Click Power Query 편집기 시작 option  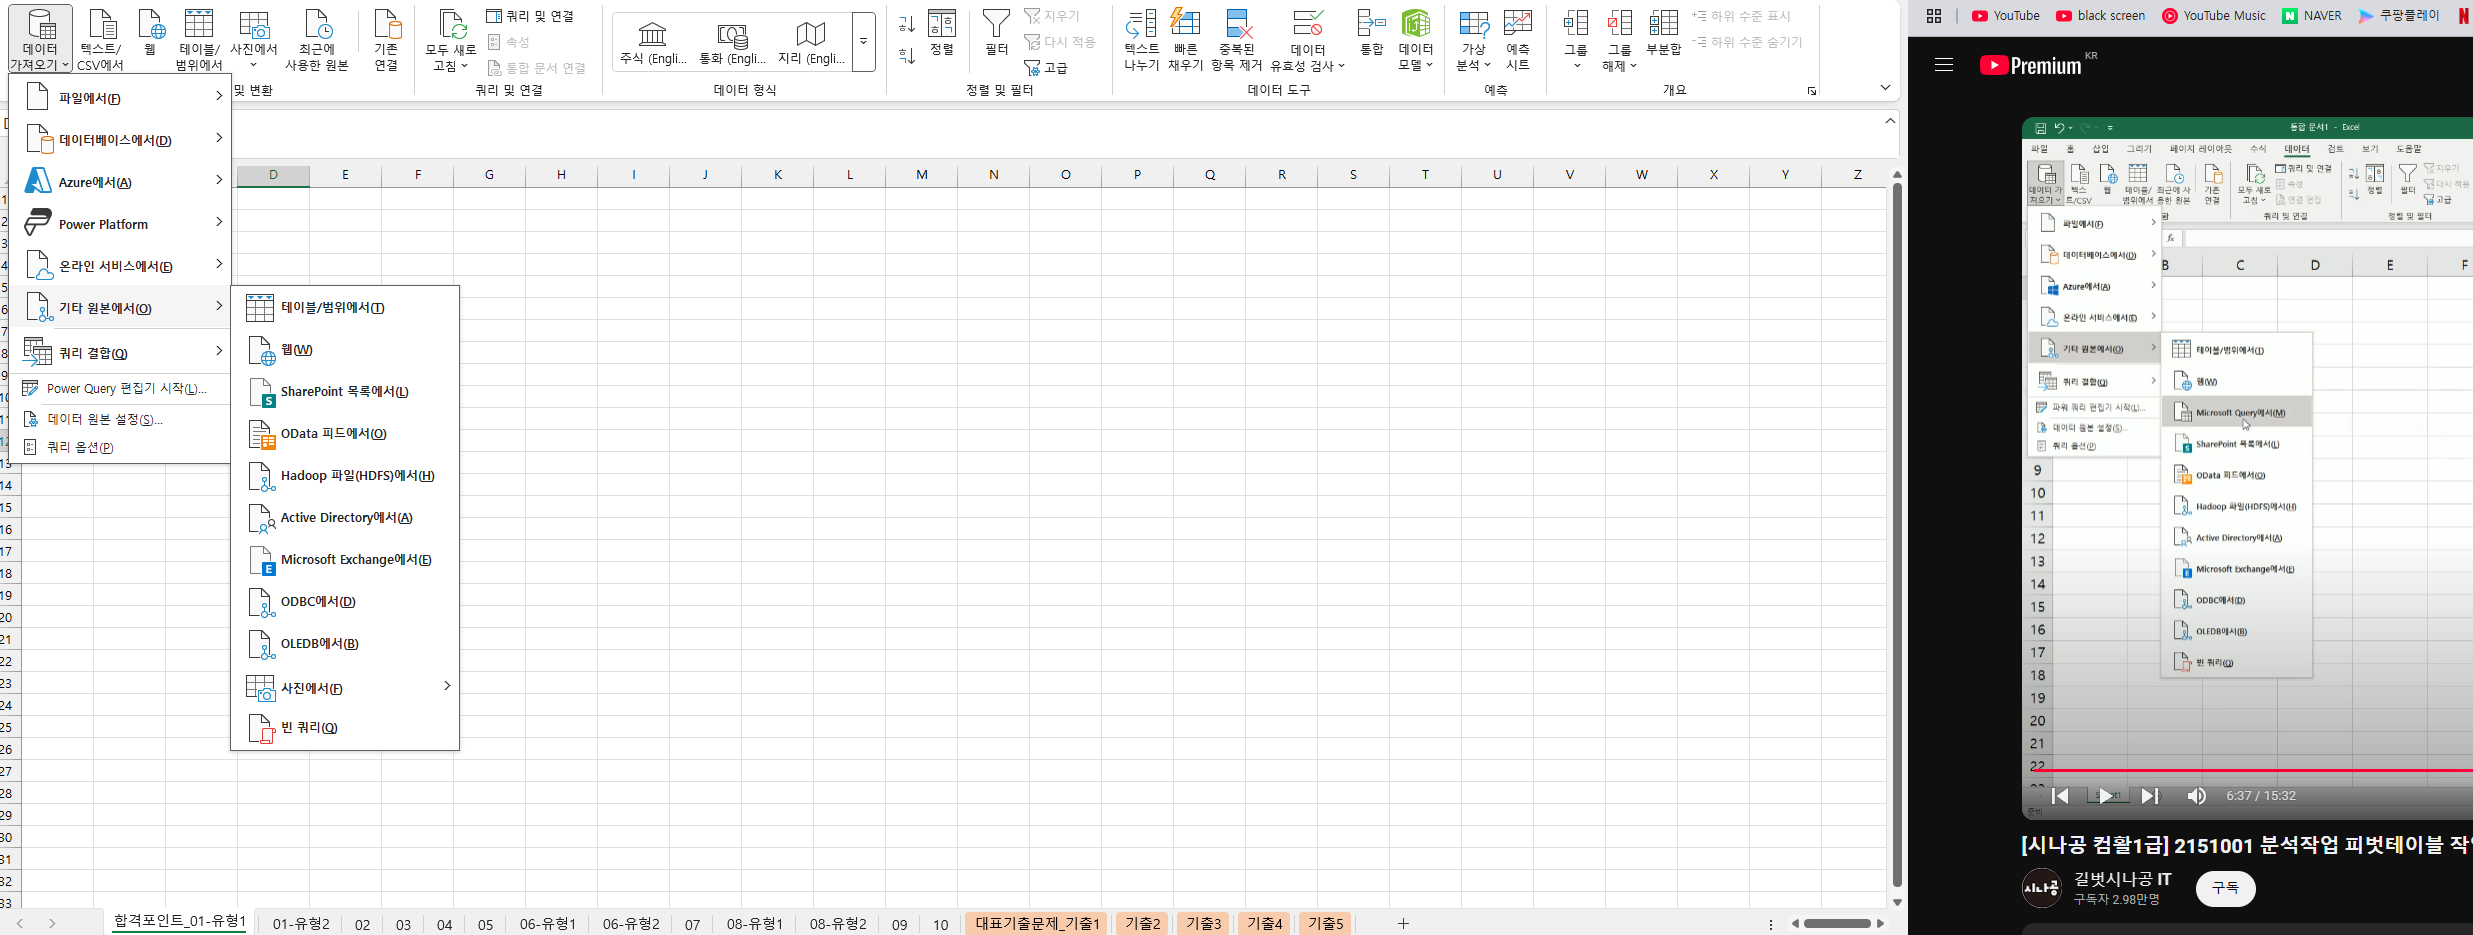(126, 389)
